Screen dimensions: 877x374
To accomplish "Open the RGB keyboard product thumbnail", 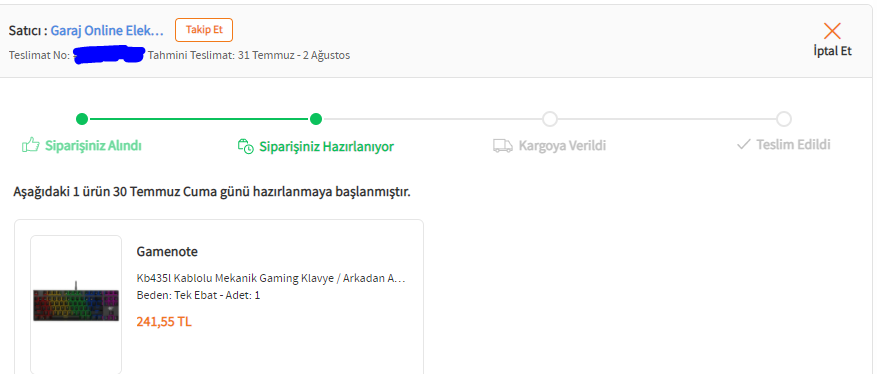I will point(76,305).
